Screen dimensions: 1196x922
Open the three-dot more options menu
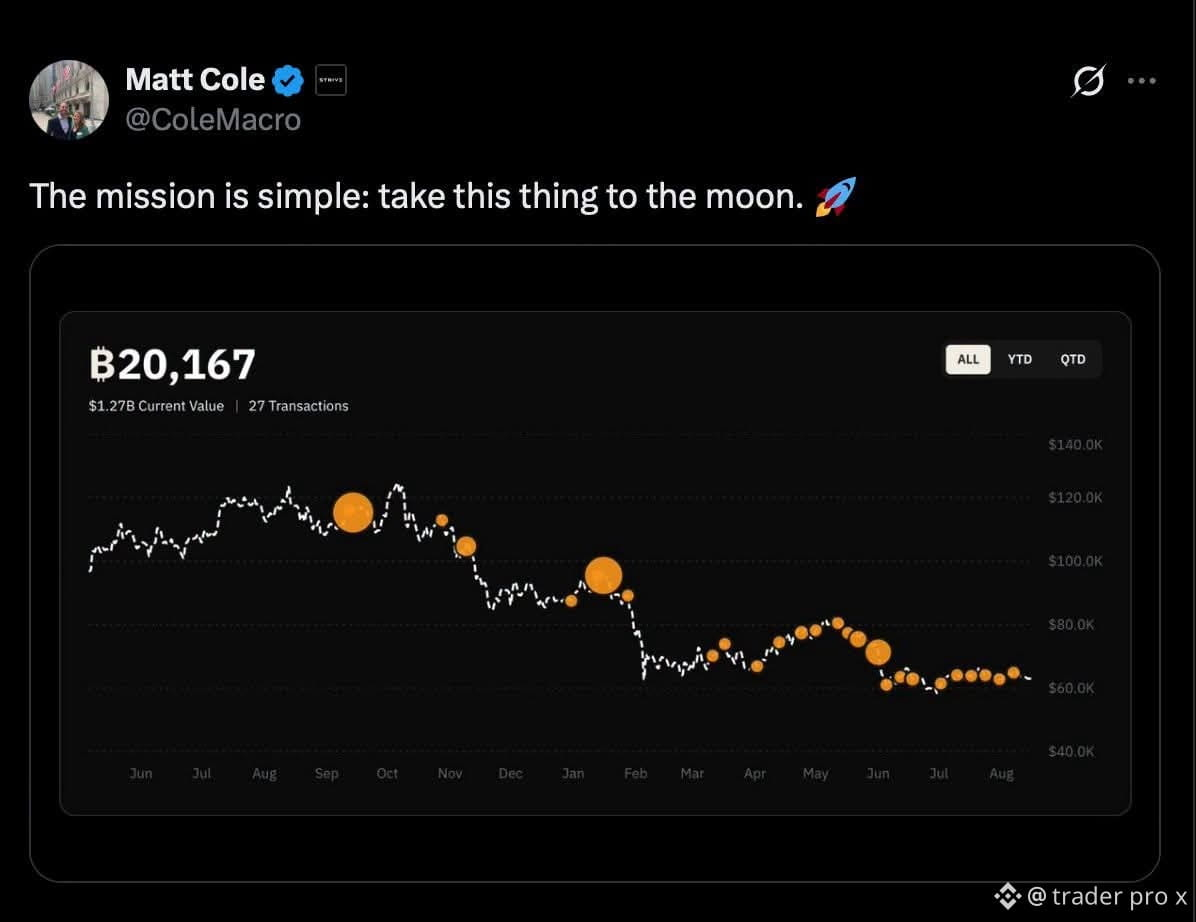coord(1141,81)
